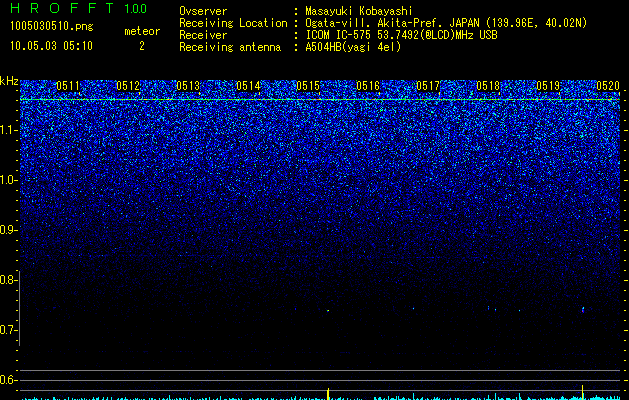The image size is (629, 400).
Task: Click the Ogata-vill. Akita-Pref. JAPAN location text
Action: 446,23
